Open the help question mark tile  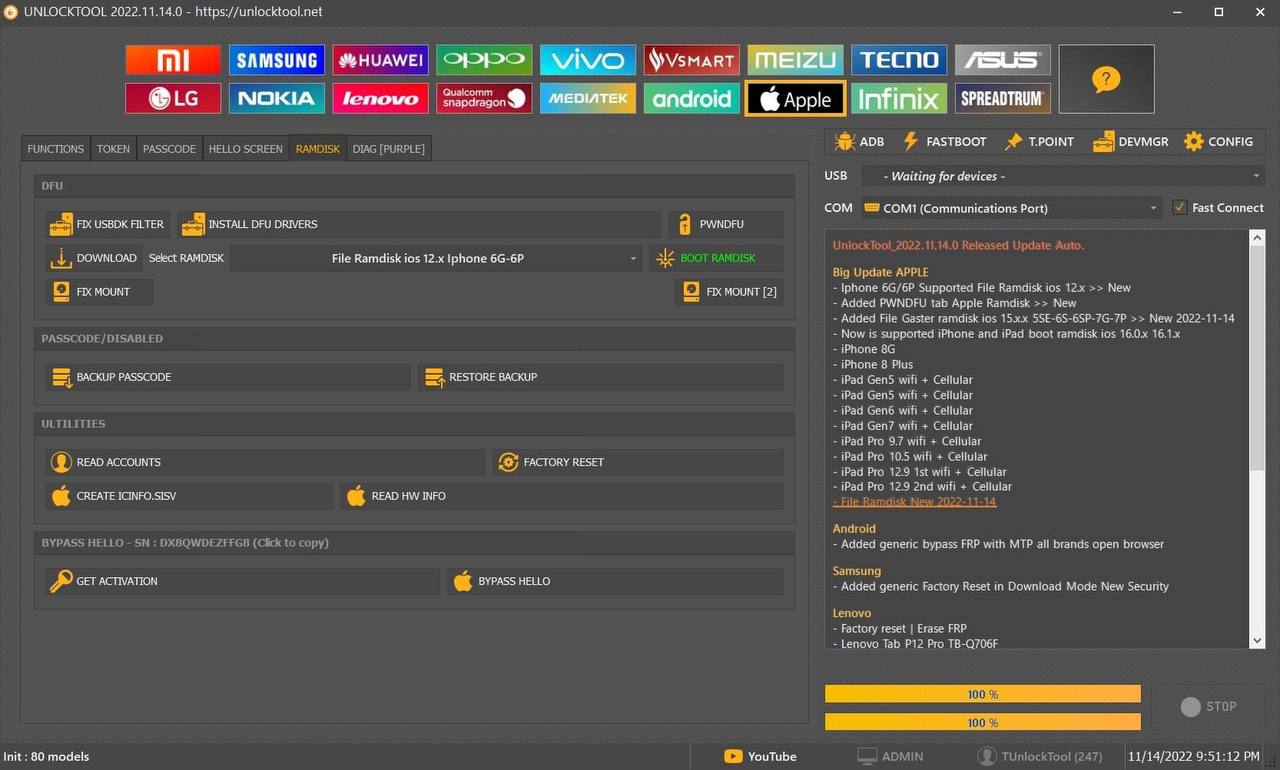(x=1106, y=79)
